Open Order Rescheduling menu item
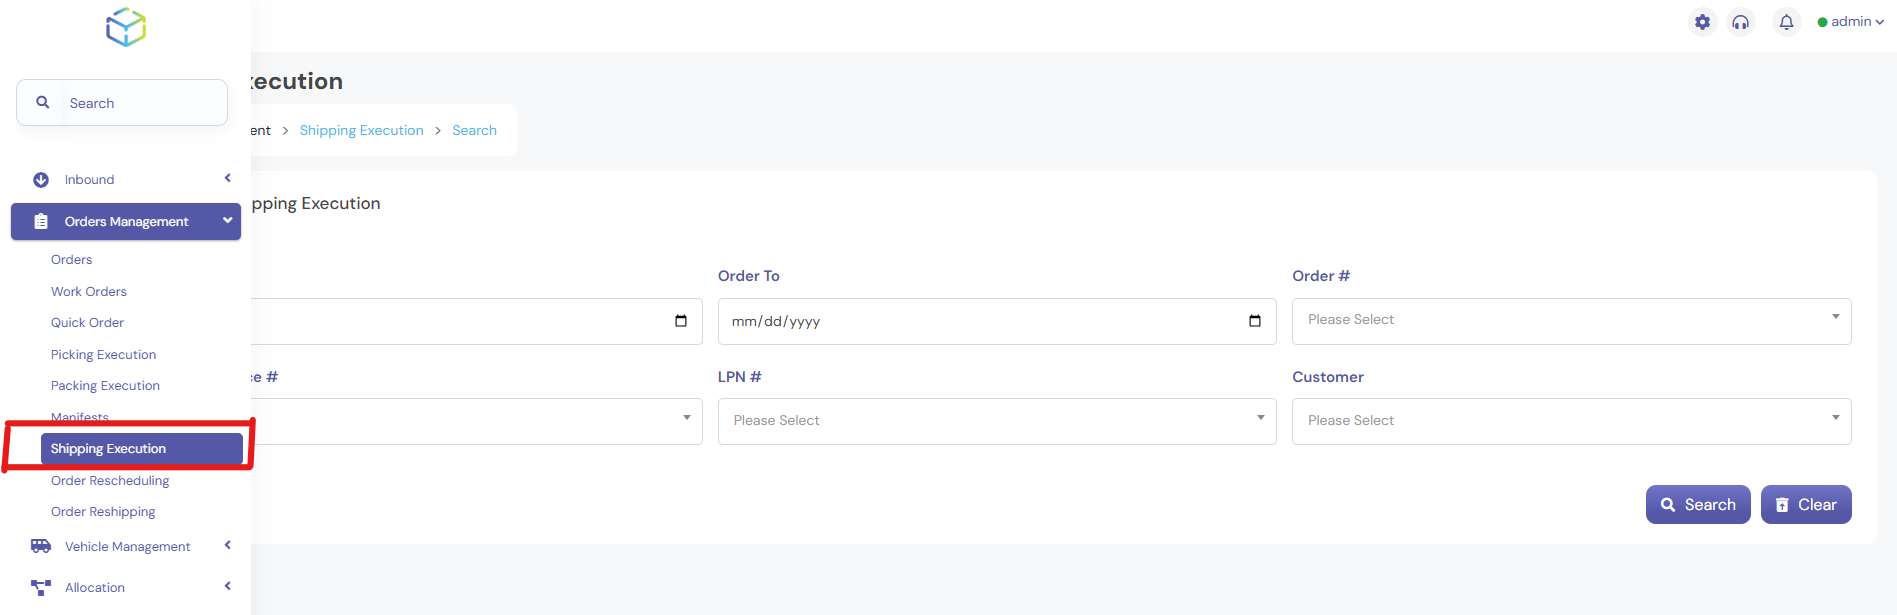Image resolution: width=1897 pixels, height=615 pixels. coord(110,481)
